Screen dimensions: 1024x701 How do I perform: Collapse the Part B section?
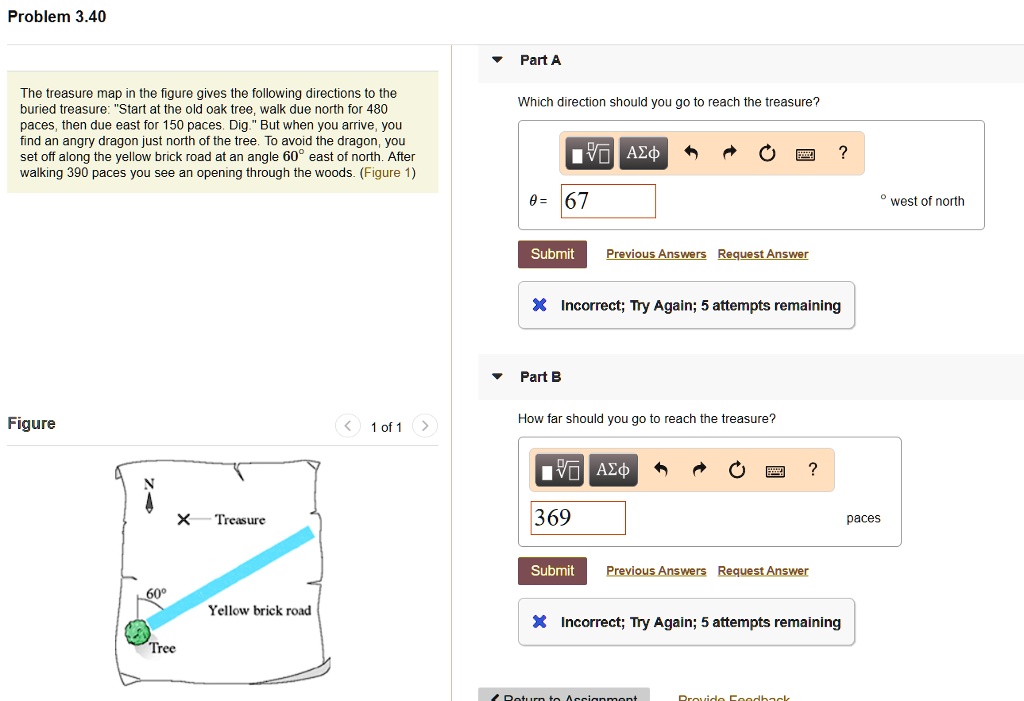pos(497,377)
